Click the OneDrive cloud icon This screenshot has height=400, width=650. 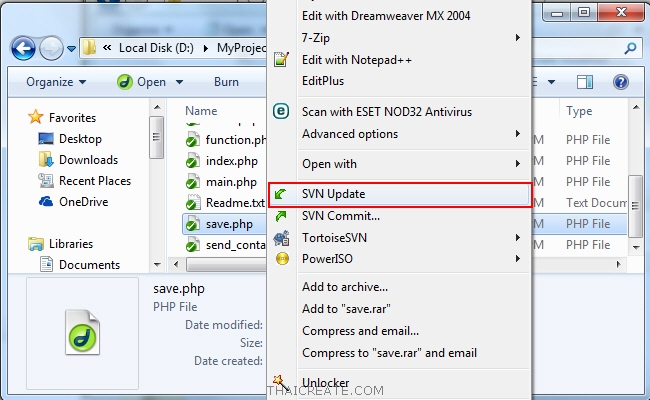(x=46, y=201)
